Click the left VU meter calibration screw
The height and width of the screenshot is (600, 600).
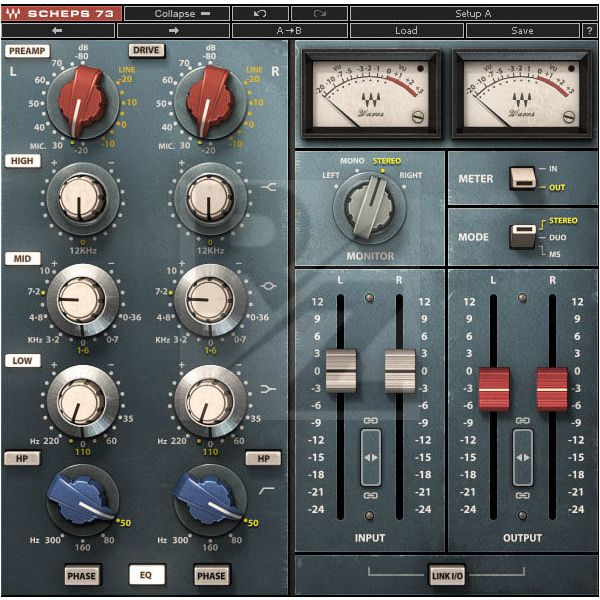[x=418, y=116]
